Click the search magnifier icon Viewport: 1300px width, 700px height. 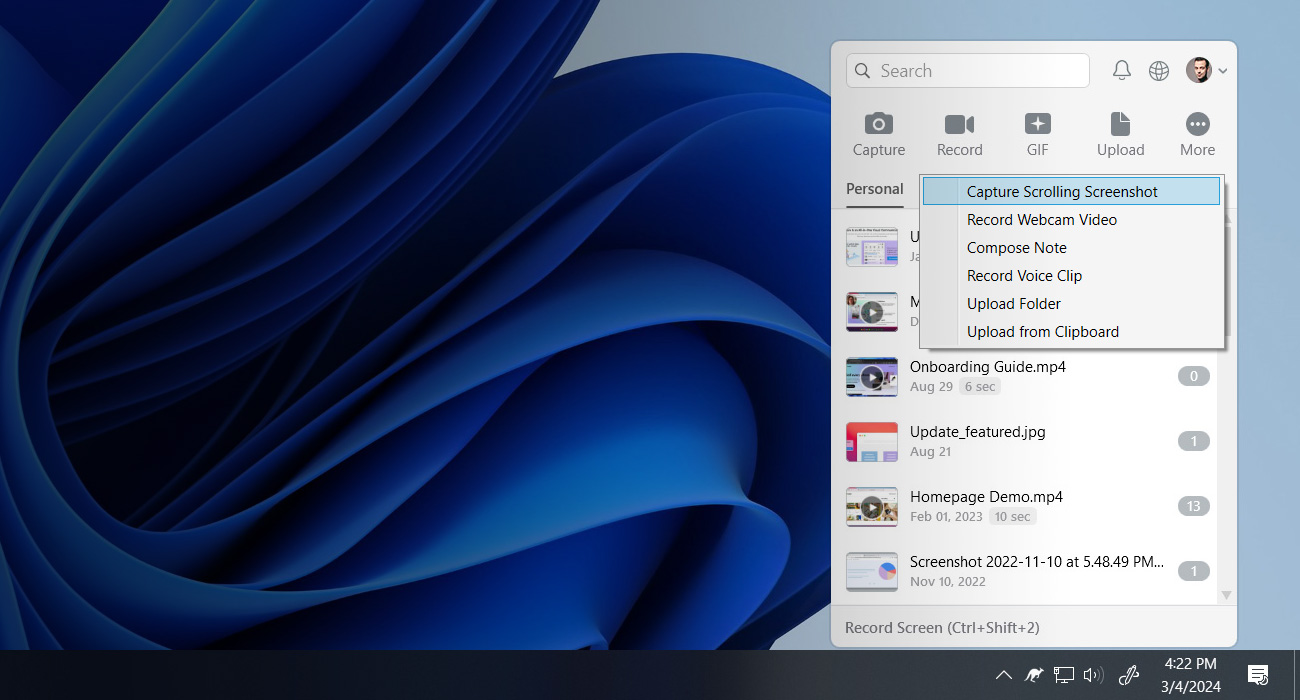pos(862,70)
